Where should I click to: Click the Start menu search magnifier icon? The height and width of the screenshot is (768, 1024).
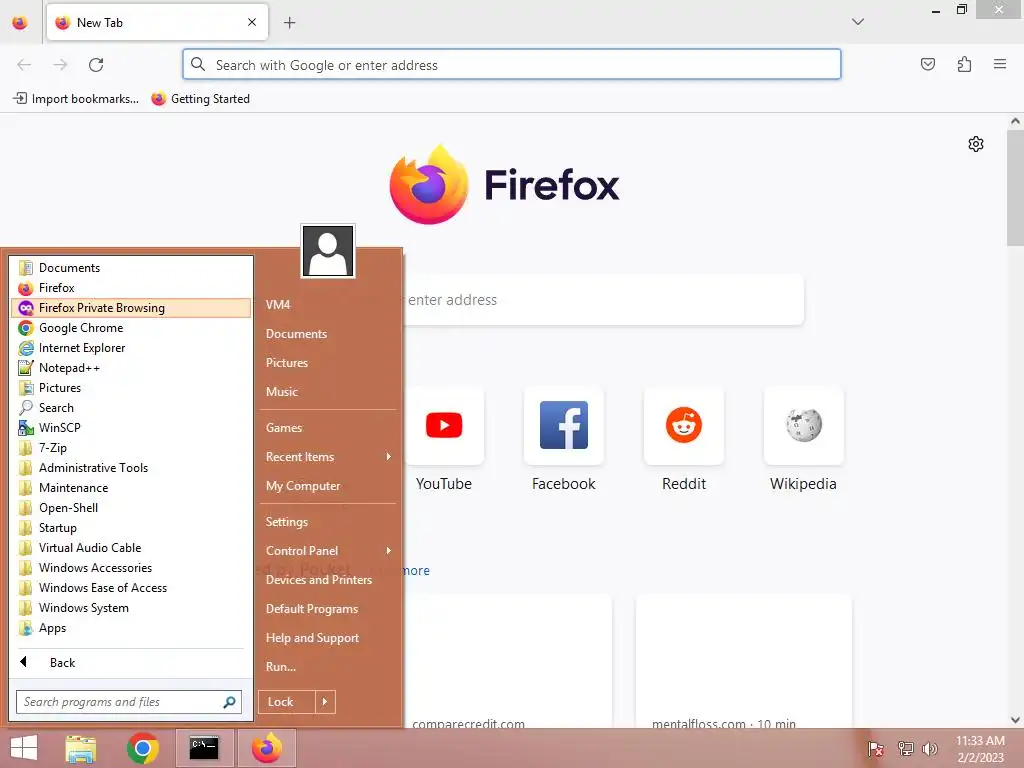pyautogui.click(x=229, y=702)
